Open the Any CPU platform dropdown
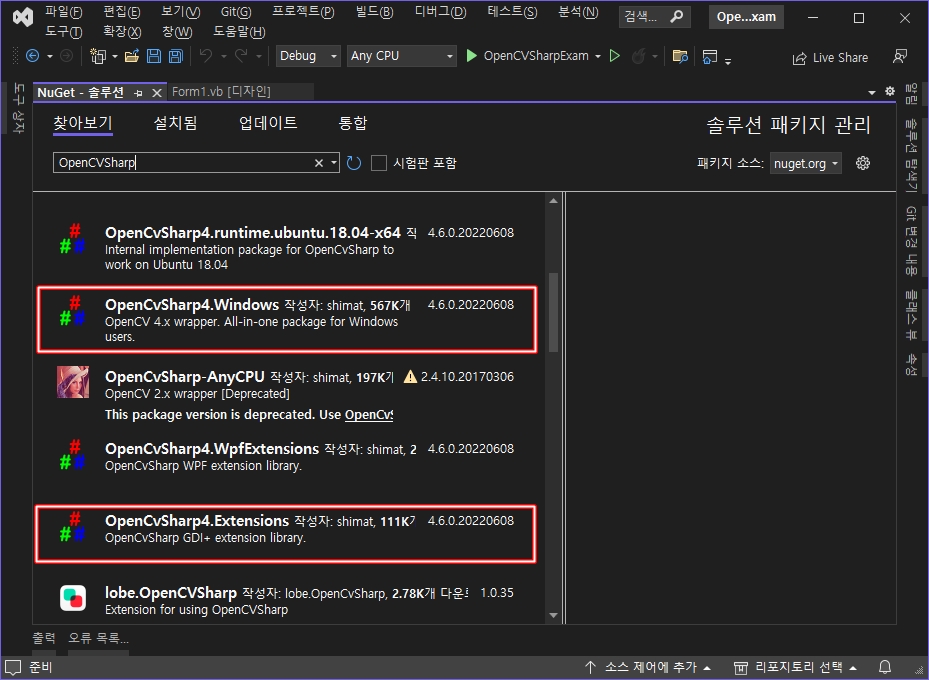Viewport: 929px width, 680px height. [x=402, y=56]
